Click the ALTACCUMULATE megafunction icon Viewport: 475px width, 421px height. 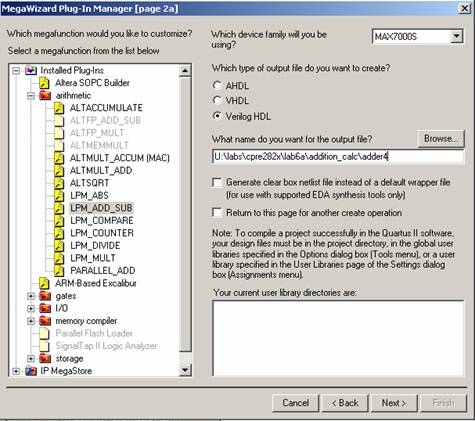tap(59, 108)
